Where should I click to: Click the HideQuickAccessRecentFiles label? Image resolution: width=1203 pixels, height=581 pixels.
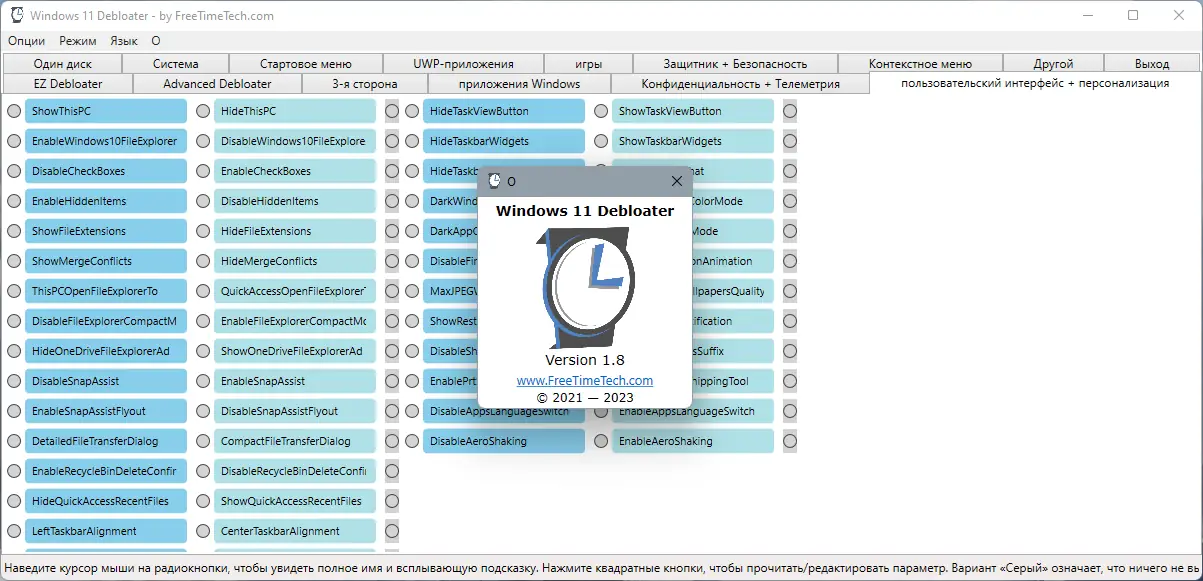[106, 501]
